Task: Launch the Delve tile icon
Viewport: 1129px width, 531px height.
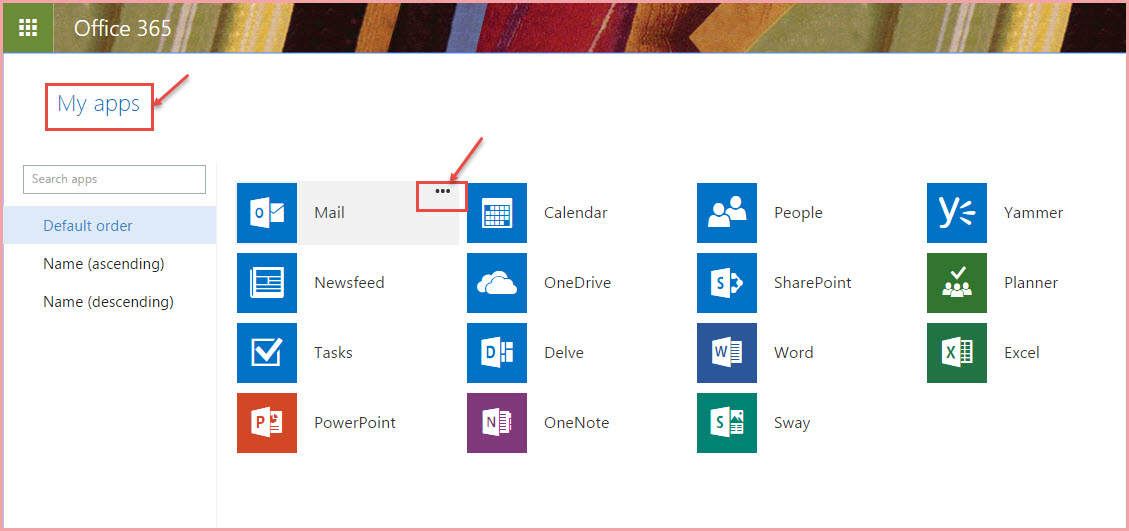Action: [497, 353]
